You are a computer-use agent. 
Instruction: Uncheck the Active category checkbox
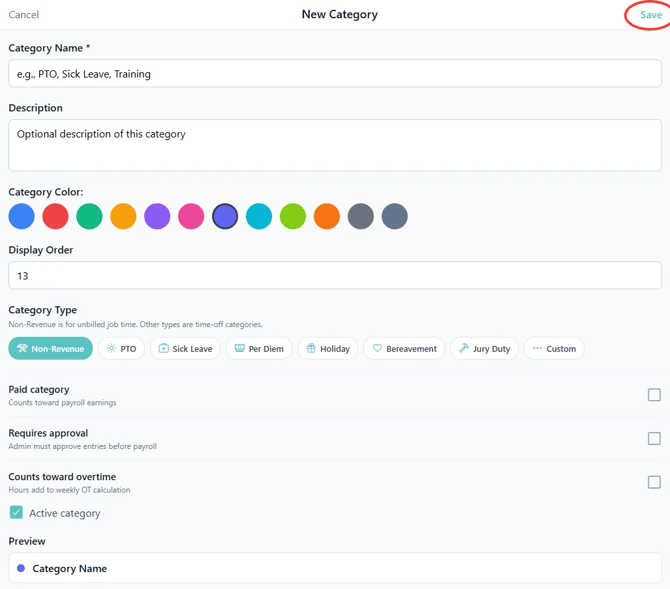pos(16,512)
